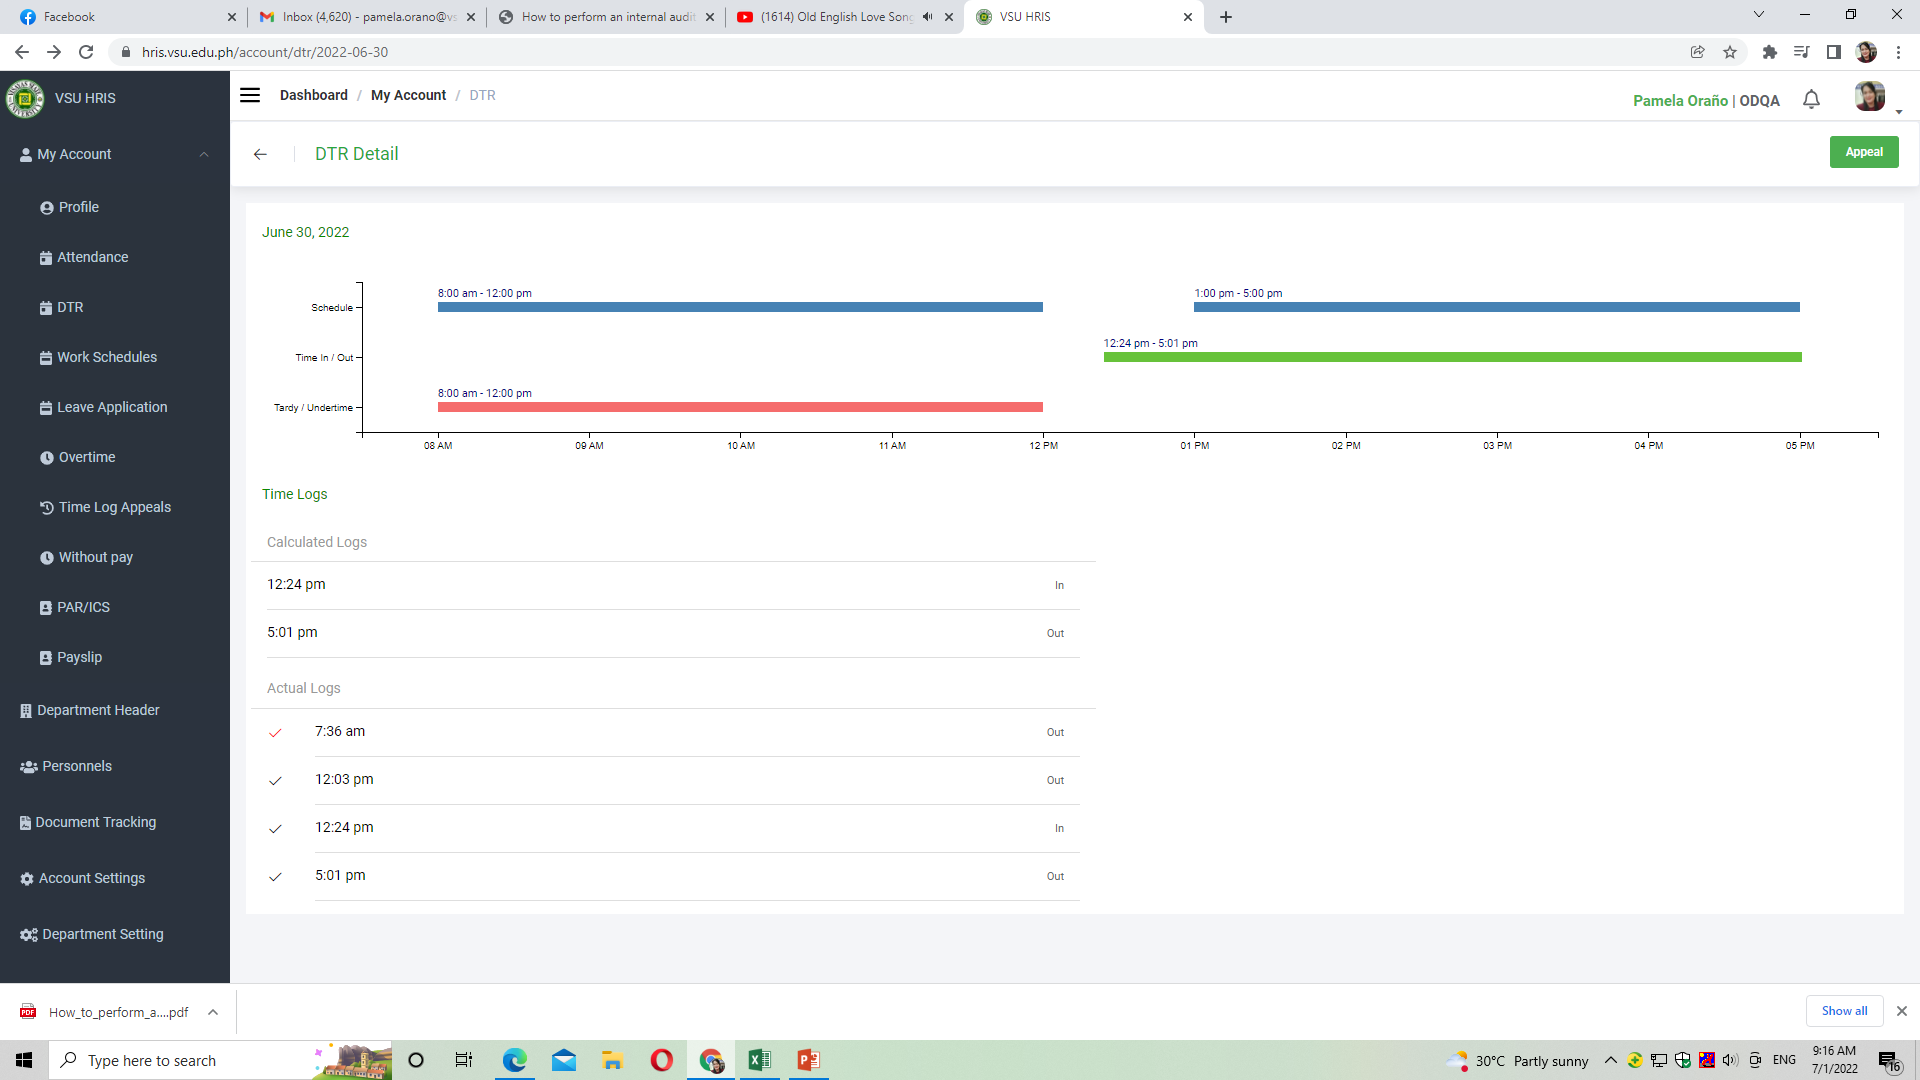
Task: Expand options for downloaded PDF file
Action: click(x=213, y=1012)
